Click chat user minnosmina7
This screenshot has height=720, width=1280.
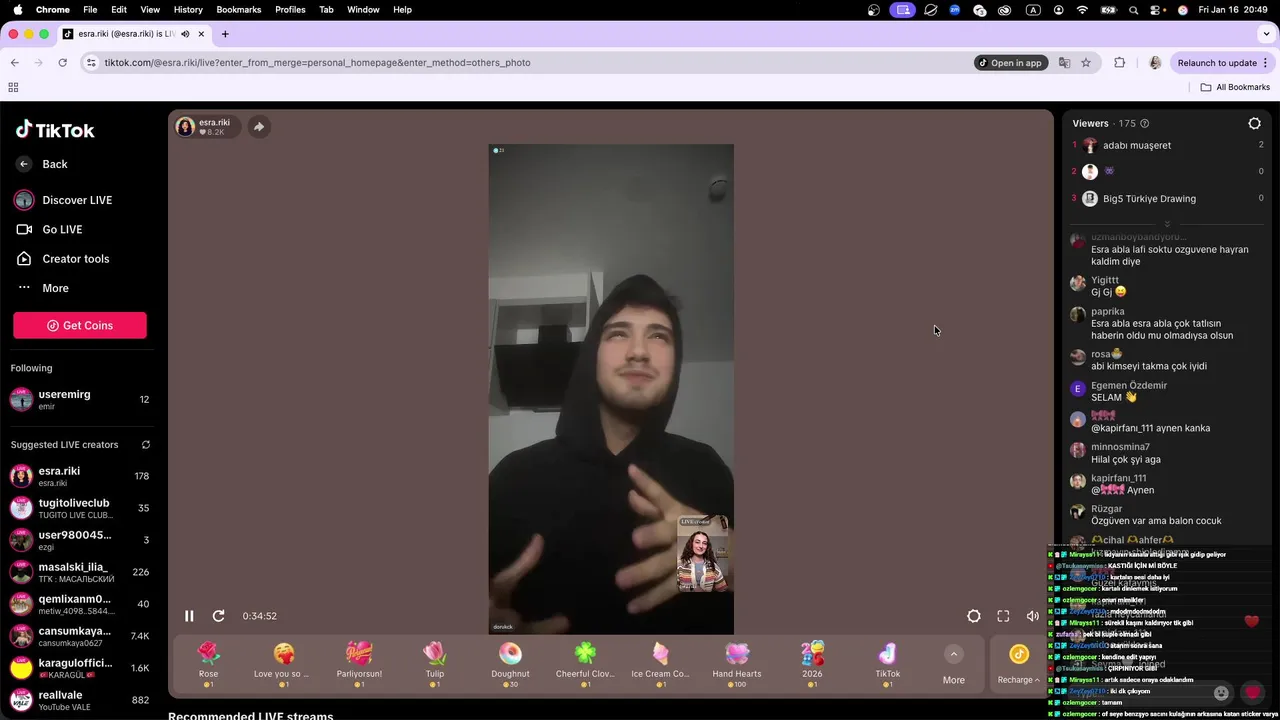click(1120, 447)
